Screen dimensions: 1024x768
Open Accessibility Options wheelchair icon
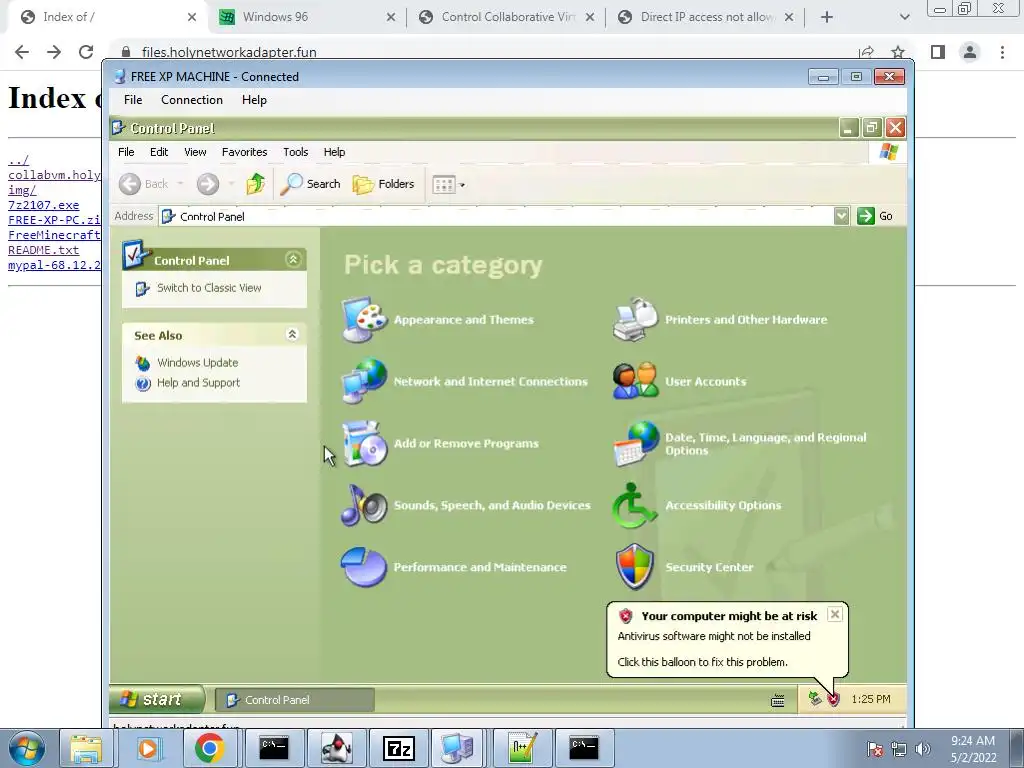[x=635, y=505]
